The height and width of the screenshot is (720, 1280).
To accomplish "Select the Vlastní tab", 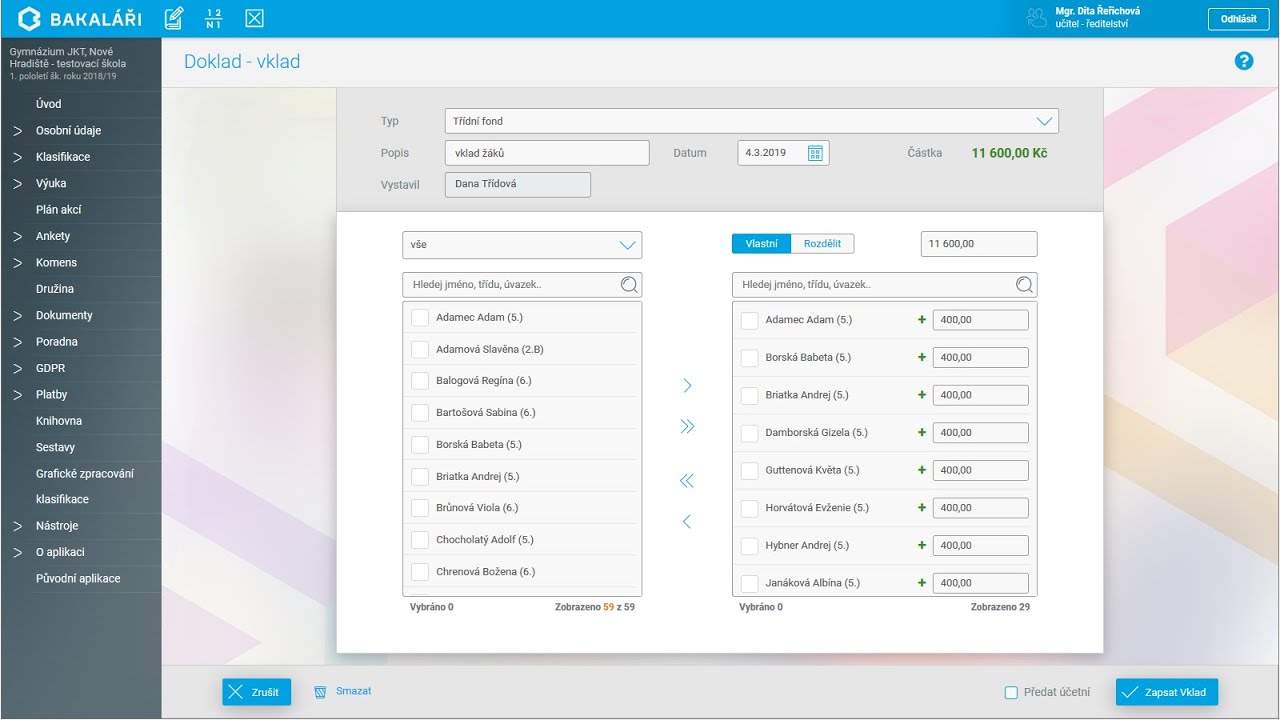I will pos(762,244).
